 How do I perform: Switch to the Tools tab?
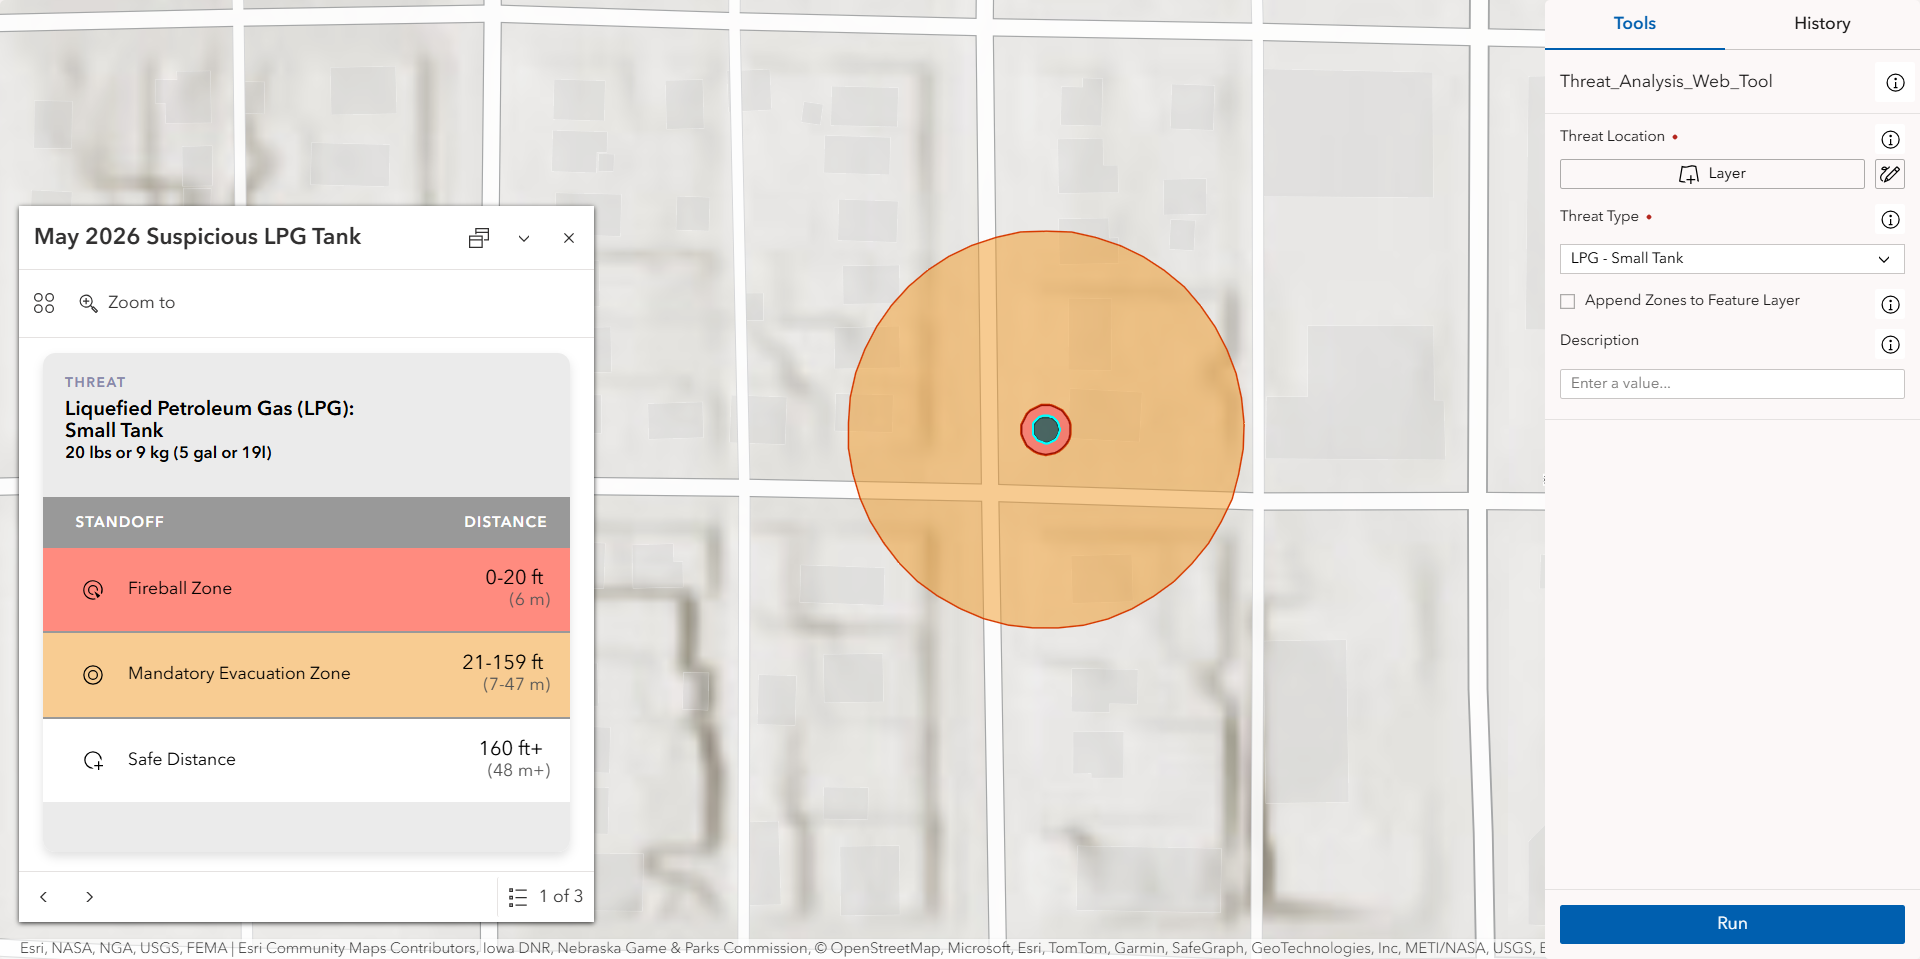pyautogui.click(x=1634, y=24)
